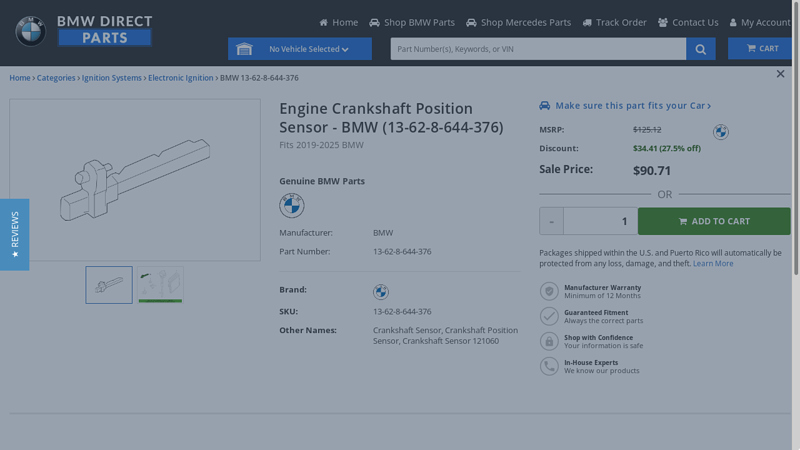The image size is (800, 450).
Task: Click the magnifier search button
Action: (x=701, y=49)
